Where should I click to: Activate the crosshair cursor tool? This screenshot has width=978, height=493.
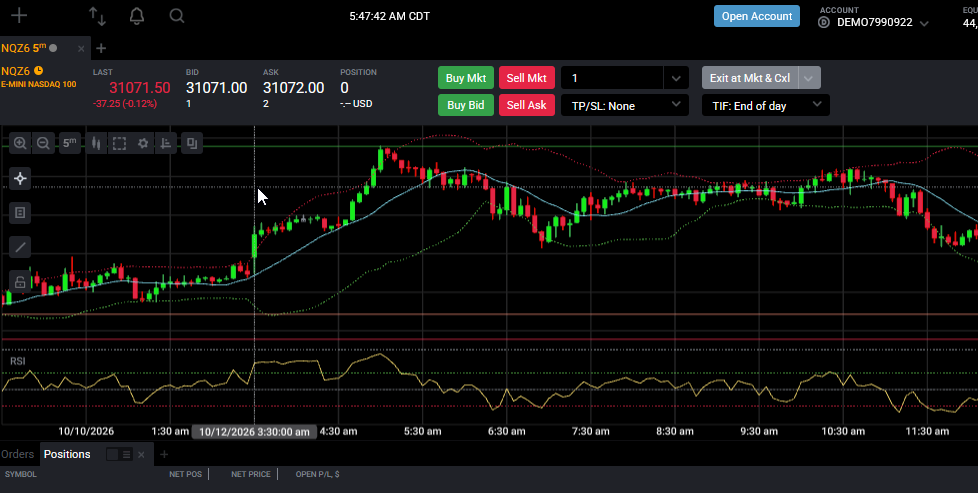20,179
